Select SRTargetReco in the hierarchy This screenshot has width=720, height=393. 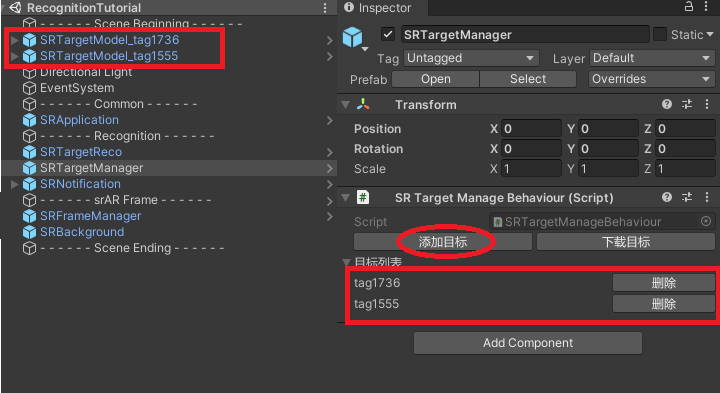(x=81, y=152)
